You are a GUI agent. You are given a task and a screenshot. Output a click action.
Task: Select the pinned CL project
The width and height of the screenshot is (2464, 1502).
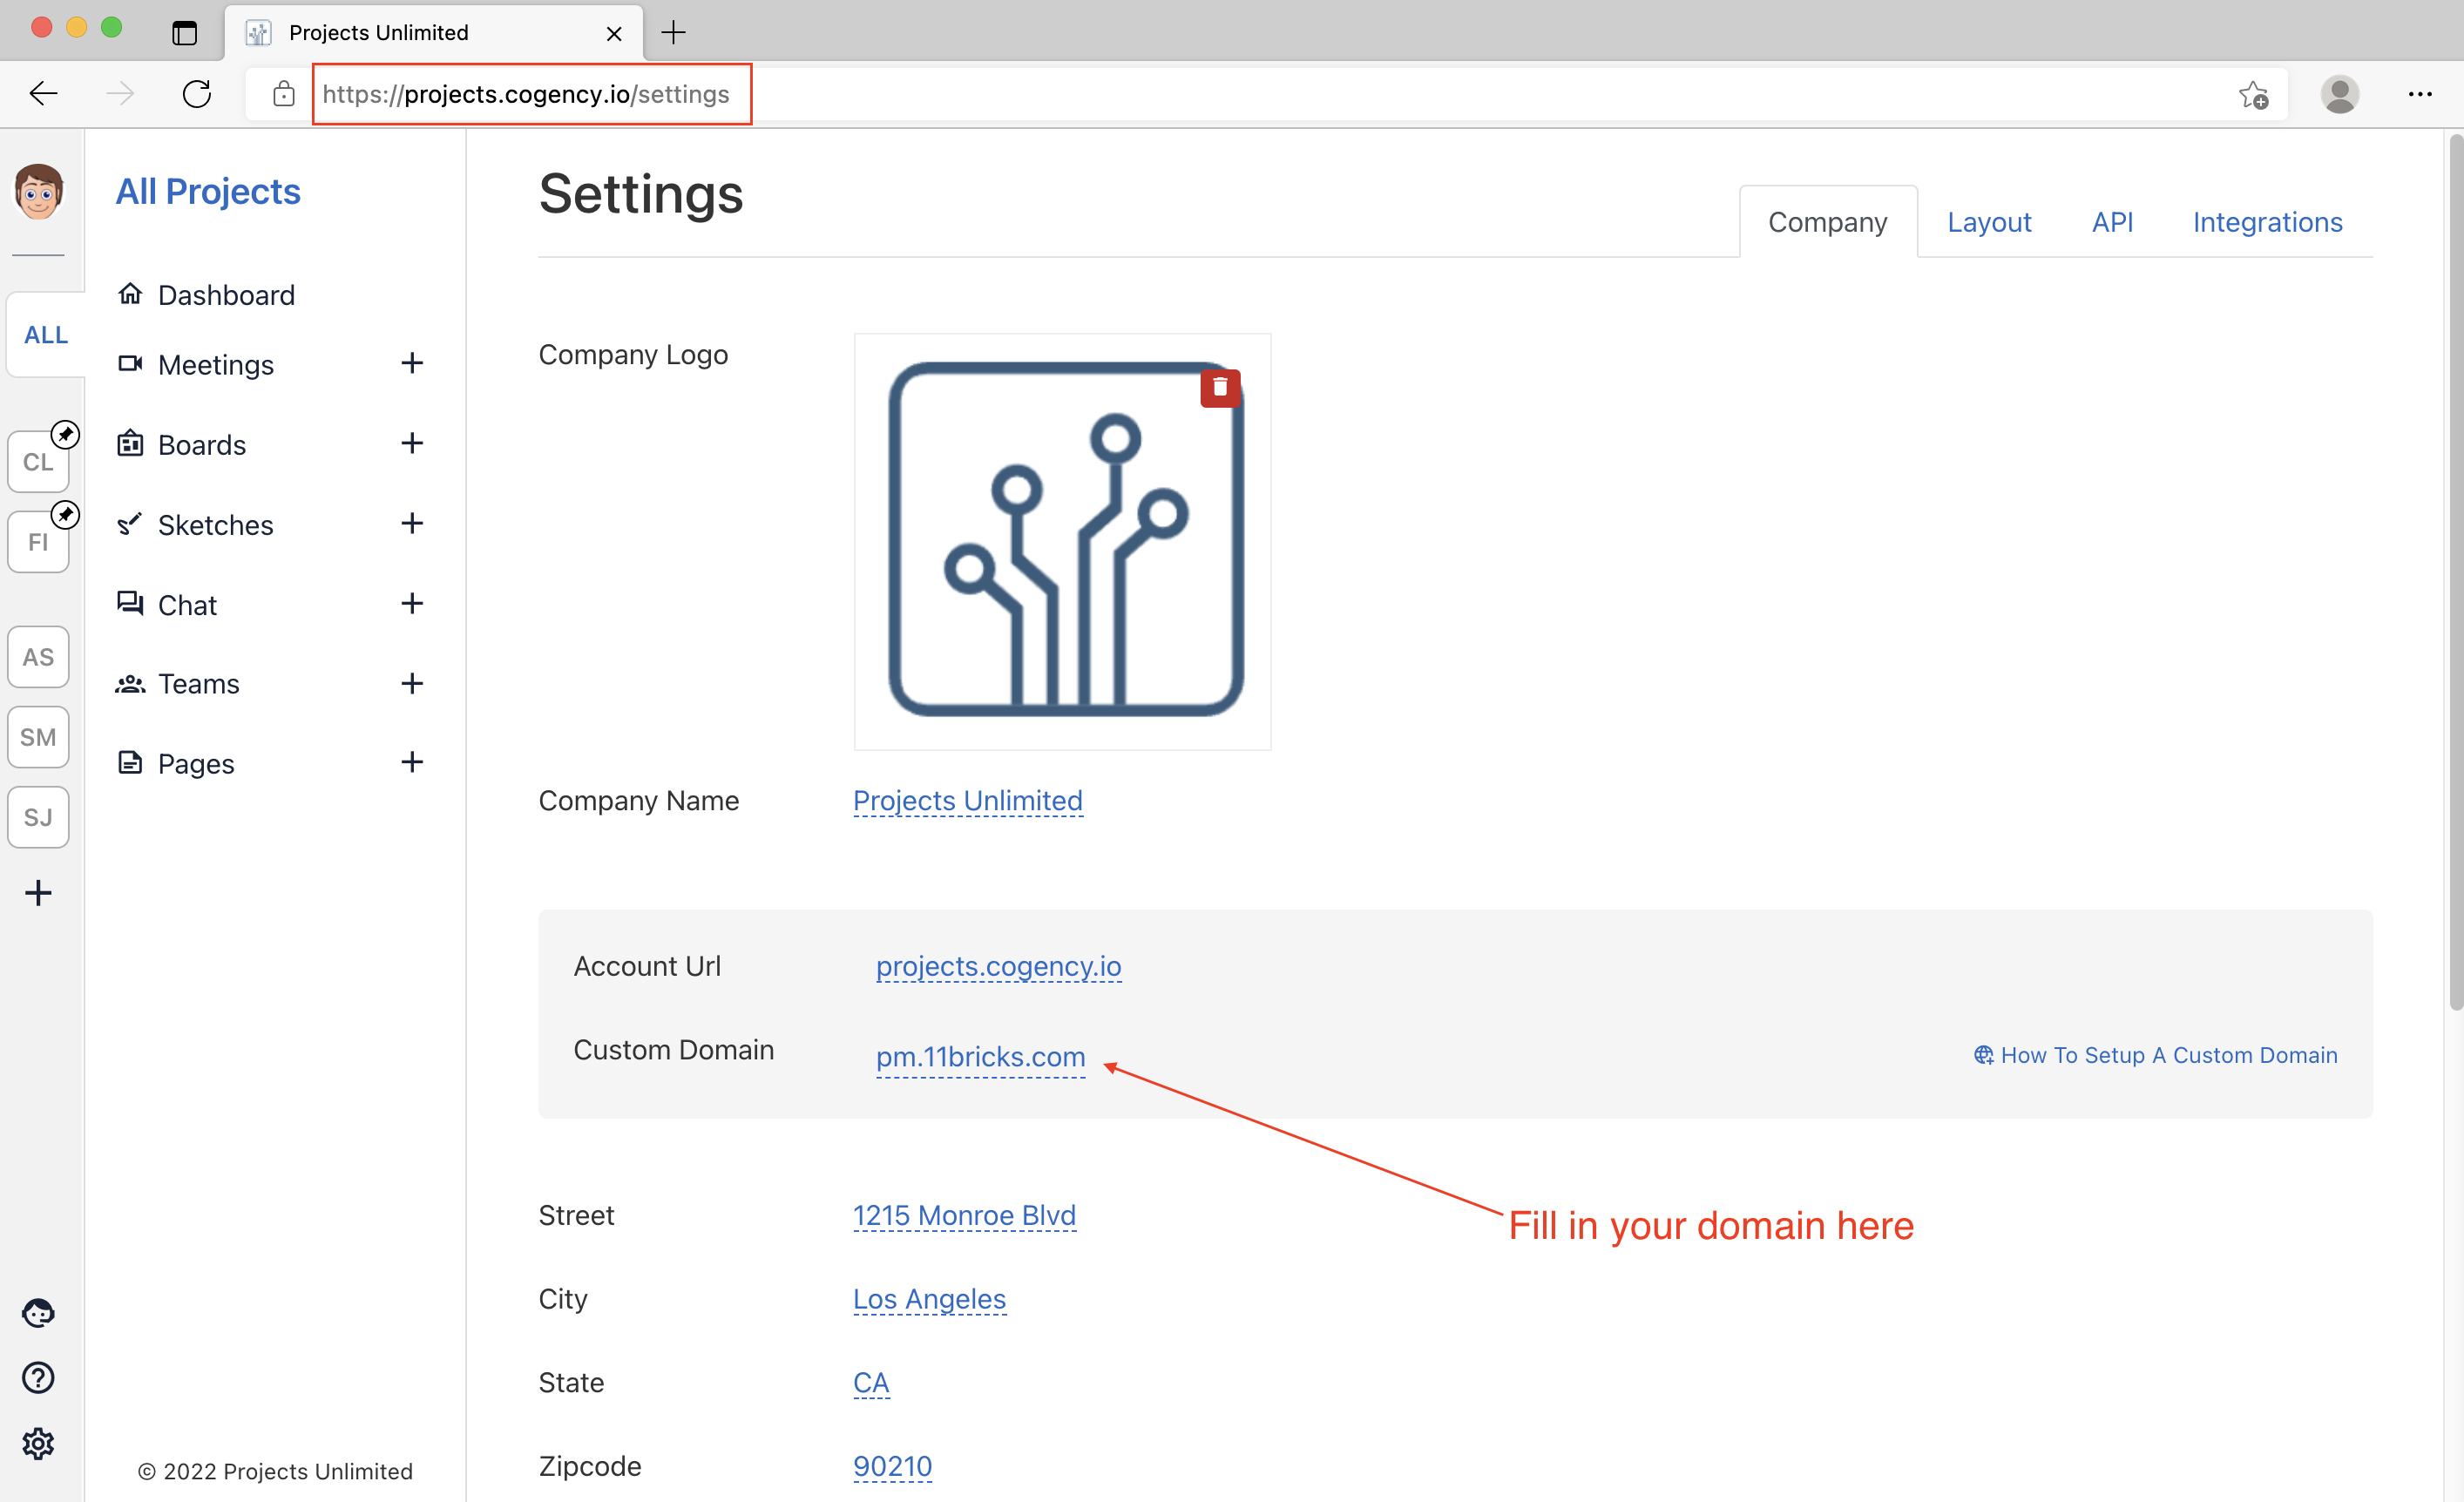pos(38,462)
